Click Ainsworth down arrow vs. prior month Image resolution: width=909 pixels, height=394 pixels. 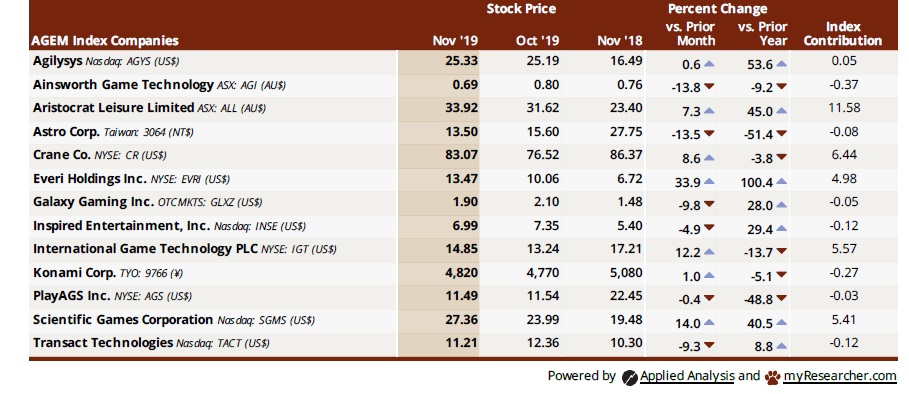coord(708,87)
